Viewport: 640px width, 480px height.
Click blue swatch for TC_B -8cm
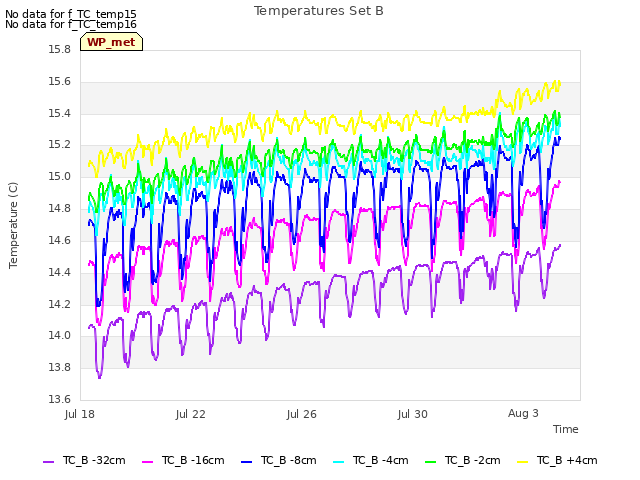(x=246, y=461)
